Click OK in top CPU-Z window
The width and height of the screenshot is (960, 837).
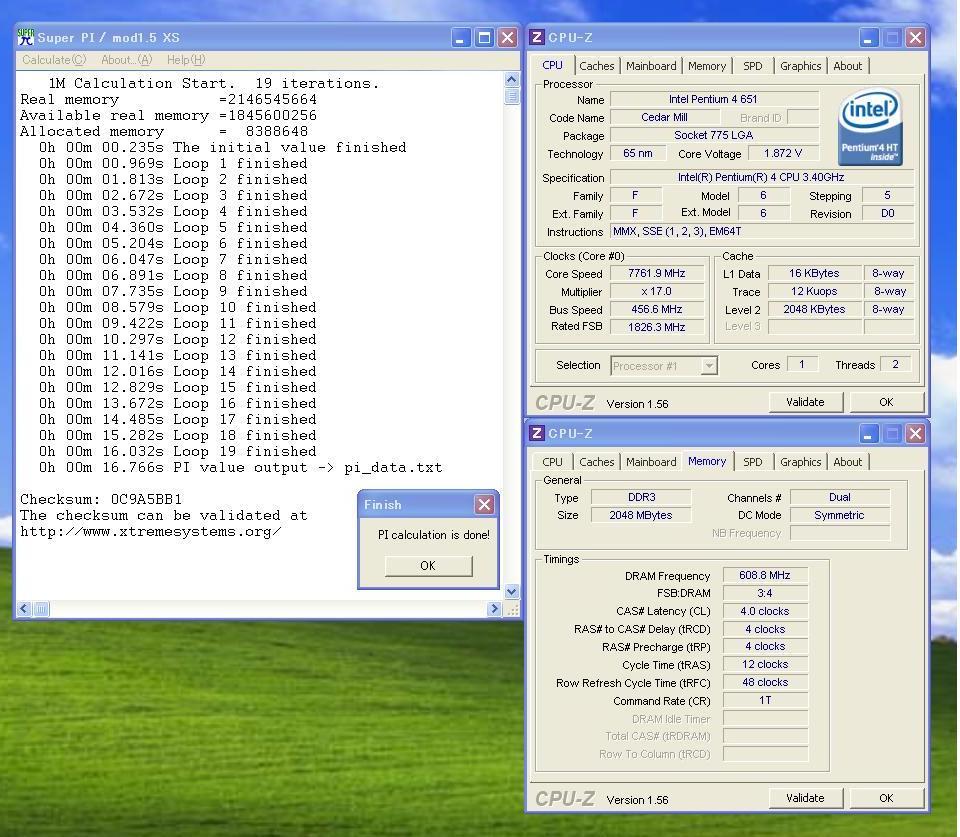pyautogui.click(x=886, y=402)
